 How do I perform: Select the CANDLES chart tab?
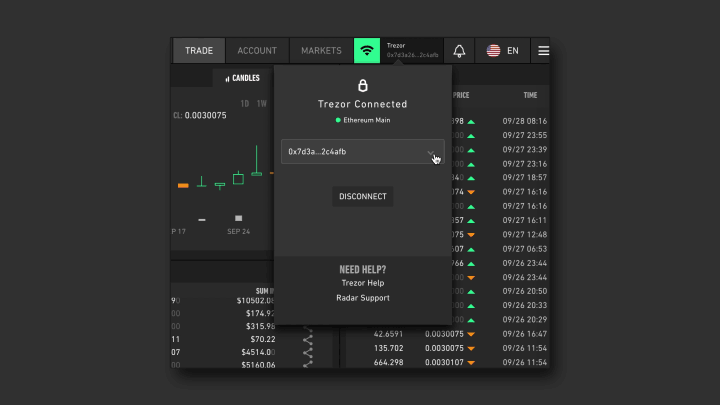click(x=242, y=78)
